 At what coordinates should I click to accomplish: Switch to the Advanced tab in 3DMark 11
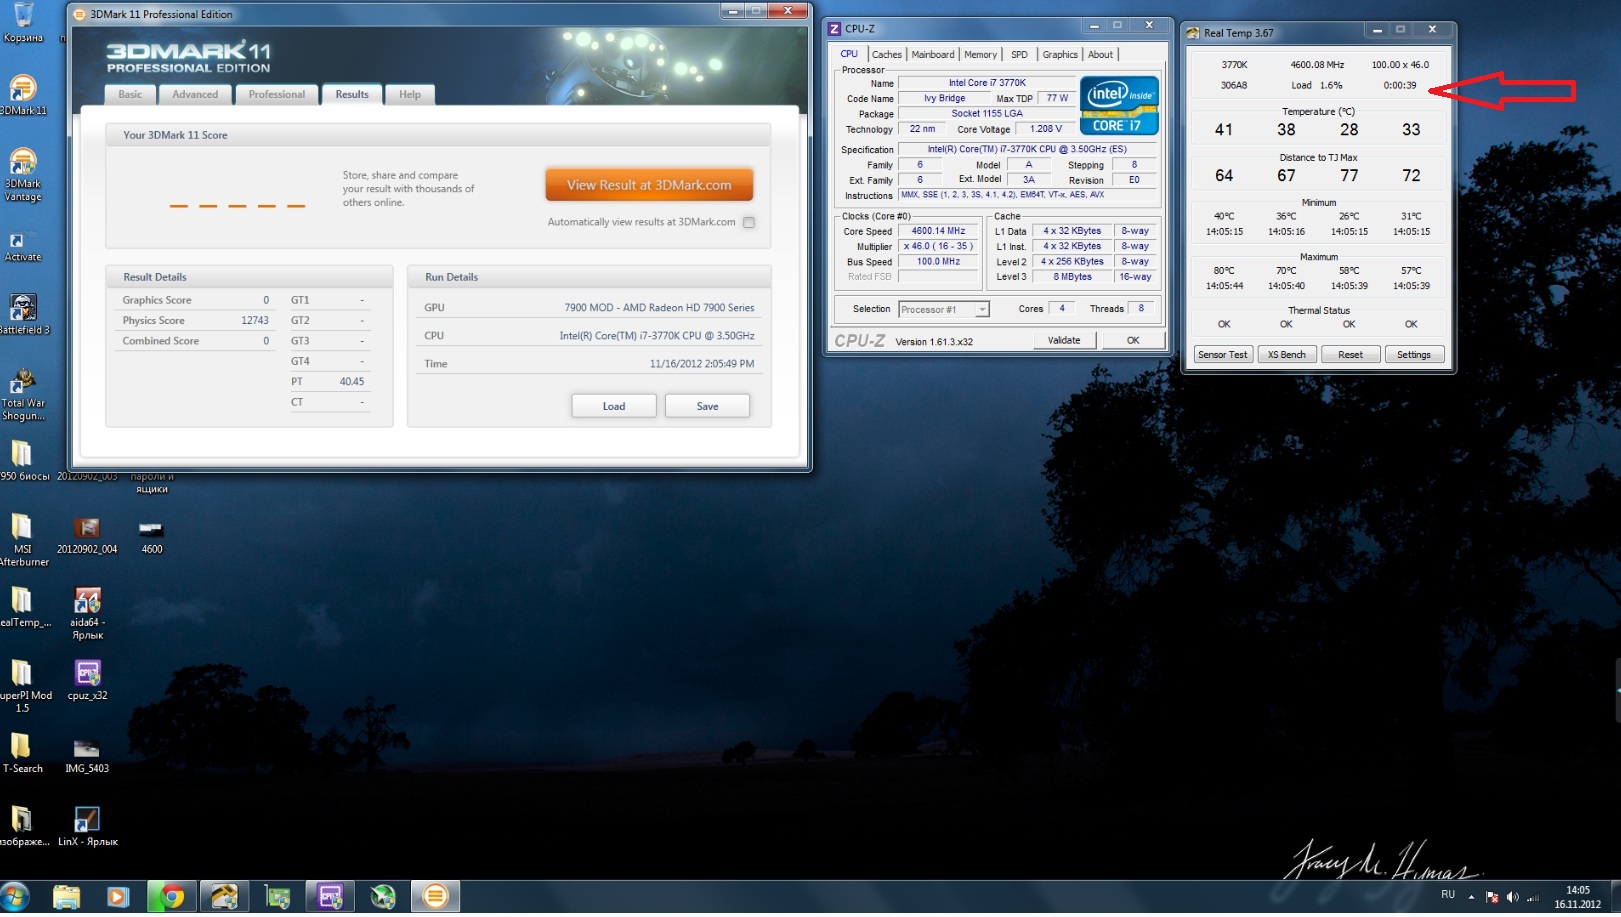(195, 95)
